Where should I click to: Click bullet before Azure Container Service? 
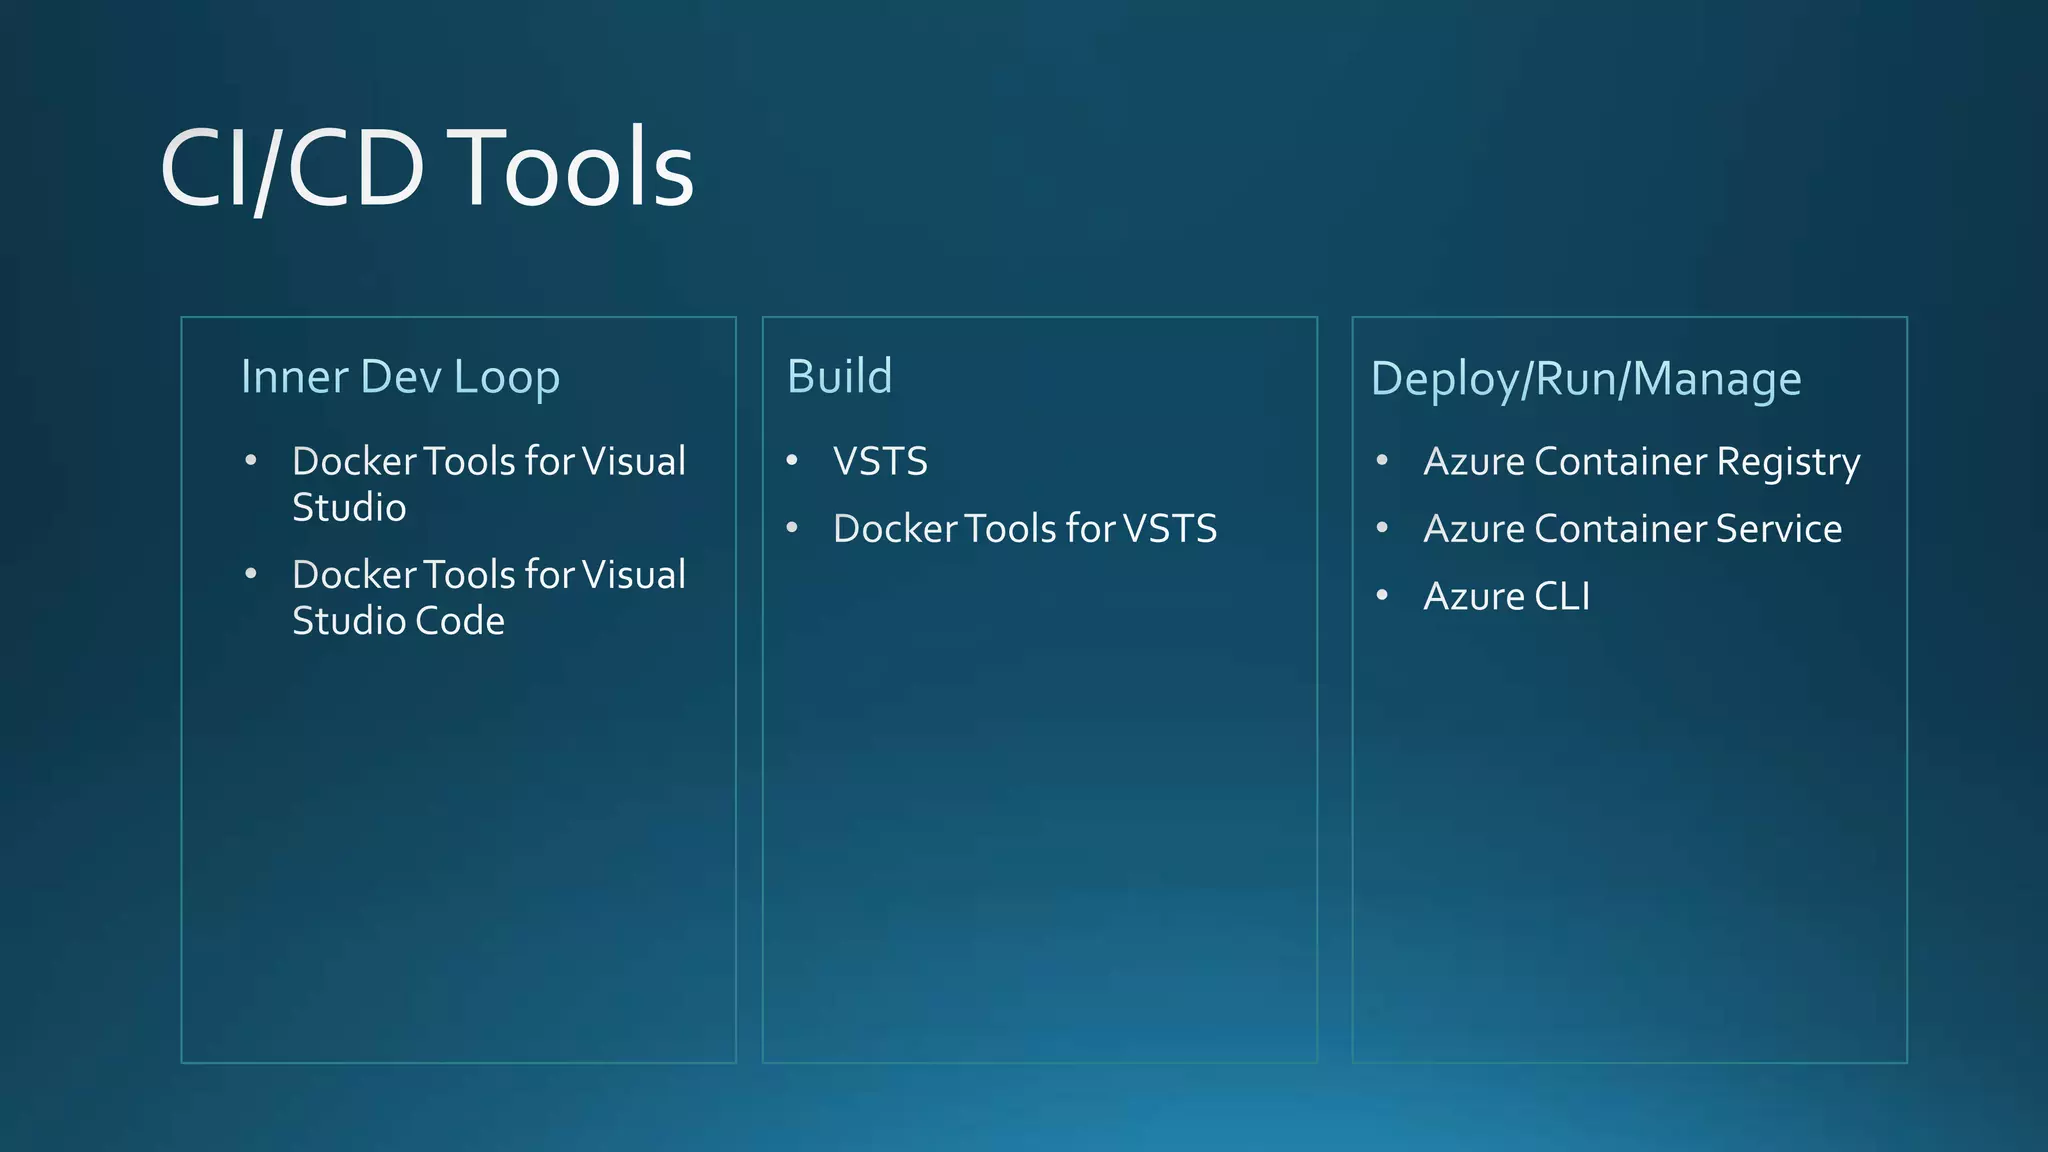(x=1382, y=527)
